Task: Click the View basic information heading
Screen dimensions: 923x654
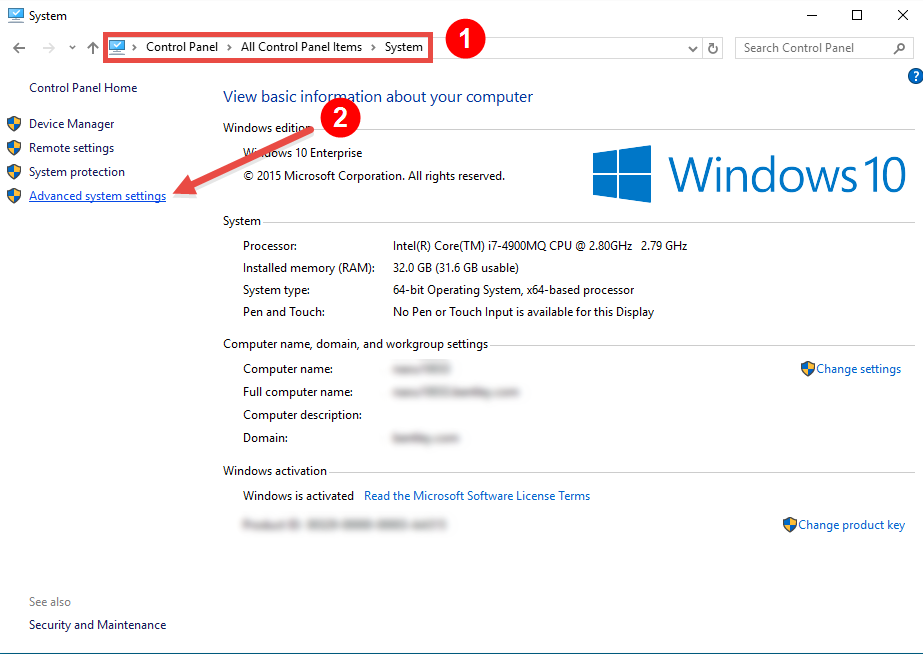Action: [x=378, y=97]
